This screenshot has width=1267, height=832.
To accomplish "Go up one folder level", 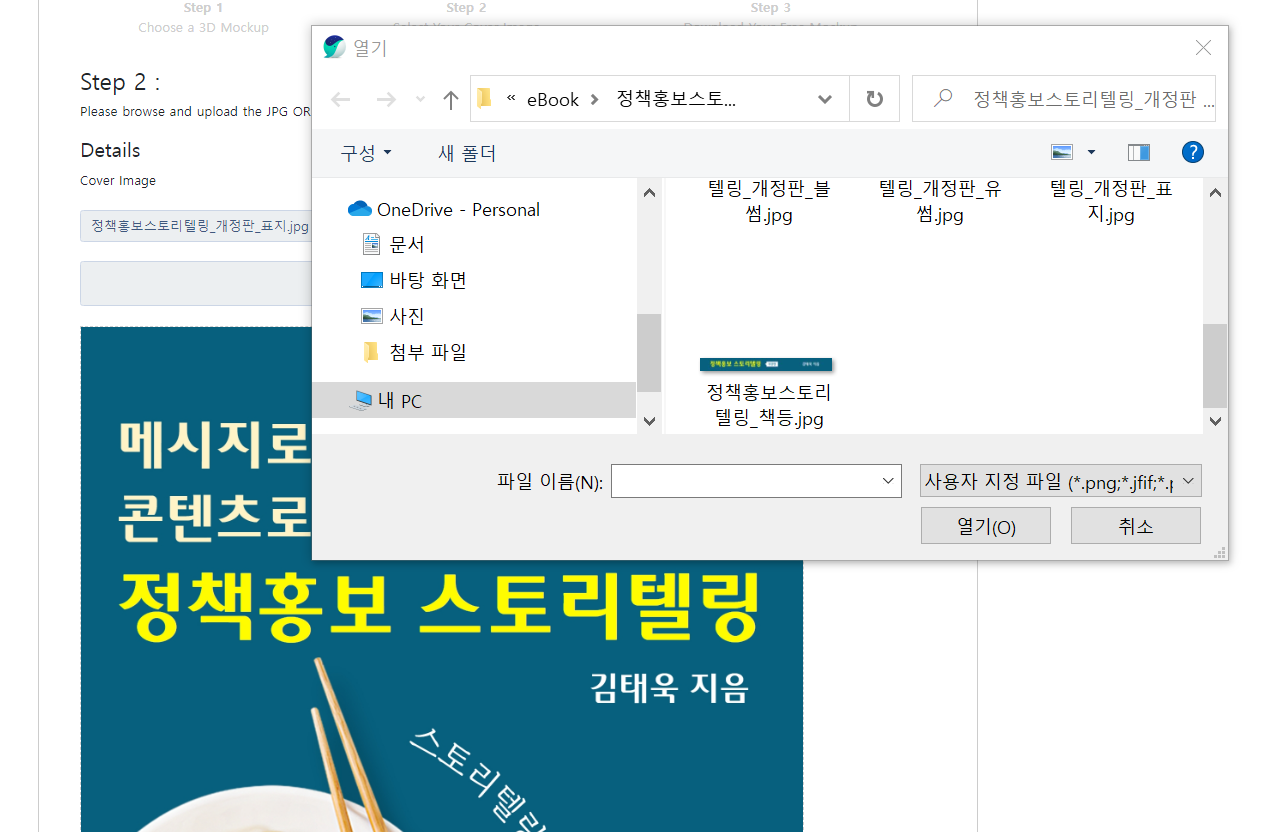I will [449, 98].
